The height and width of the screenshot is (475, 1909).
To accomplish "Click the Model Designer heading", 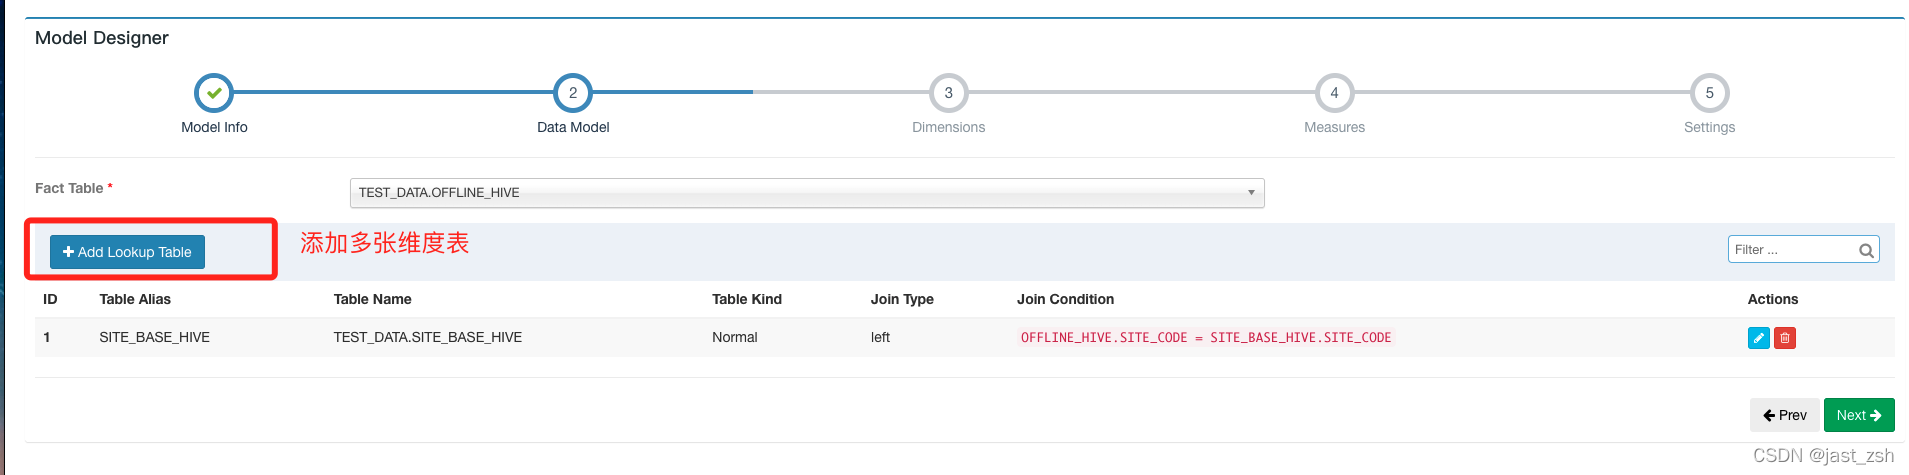I will coord(102,38).
